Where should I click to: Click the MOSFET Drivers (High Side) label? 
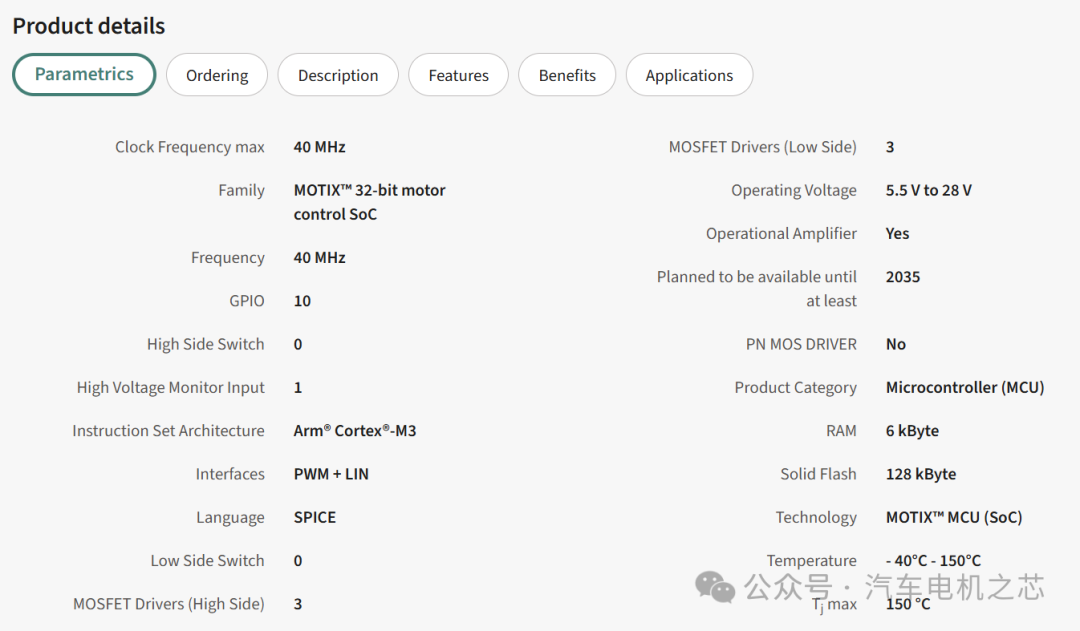click(x=169, y=604)
